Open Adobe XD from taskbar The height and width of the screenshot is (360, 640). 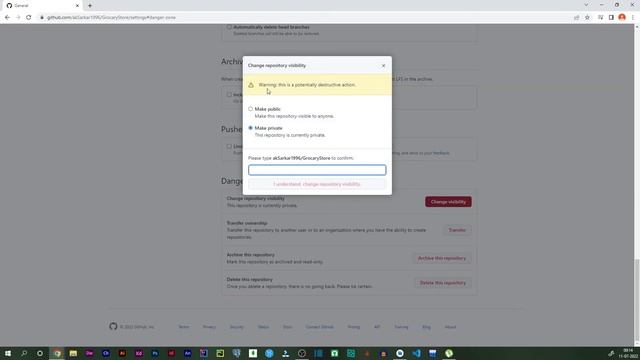(138, 353)
